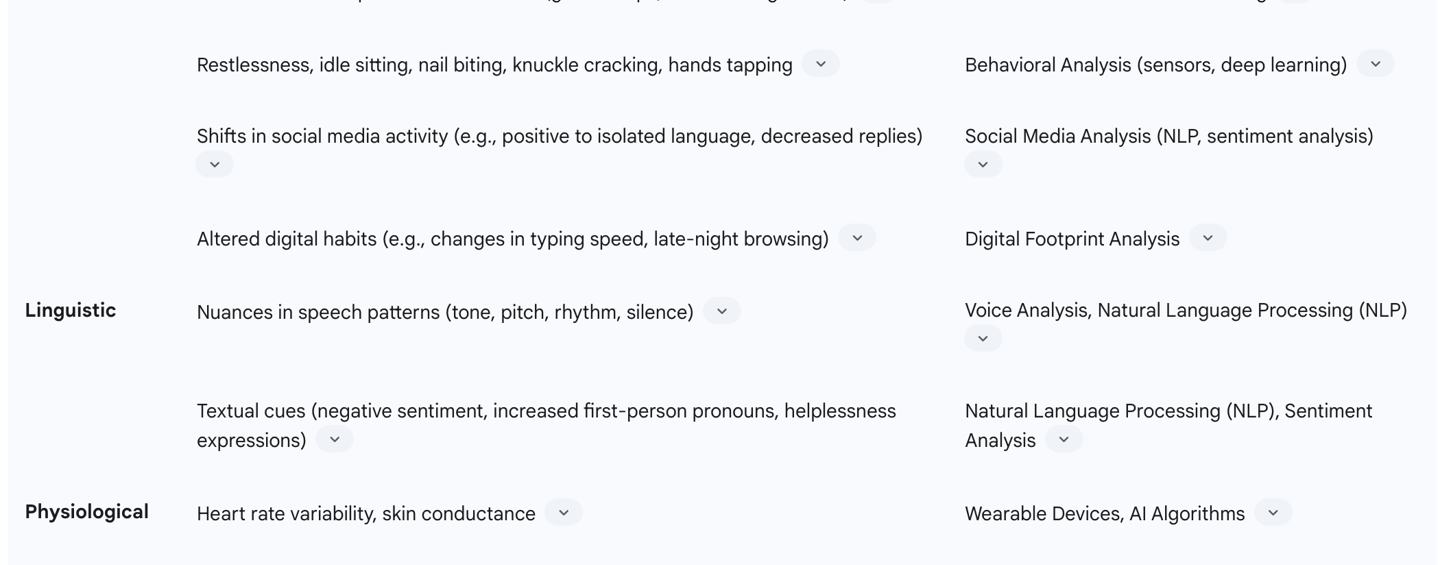Select the 'Wearable Devices, AI Algorithms' text
The width and height of the screenshot is (1440, 565).
(x=1104, y=514)
